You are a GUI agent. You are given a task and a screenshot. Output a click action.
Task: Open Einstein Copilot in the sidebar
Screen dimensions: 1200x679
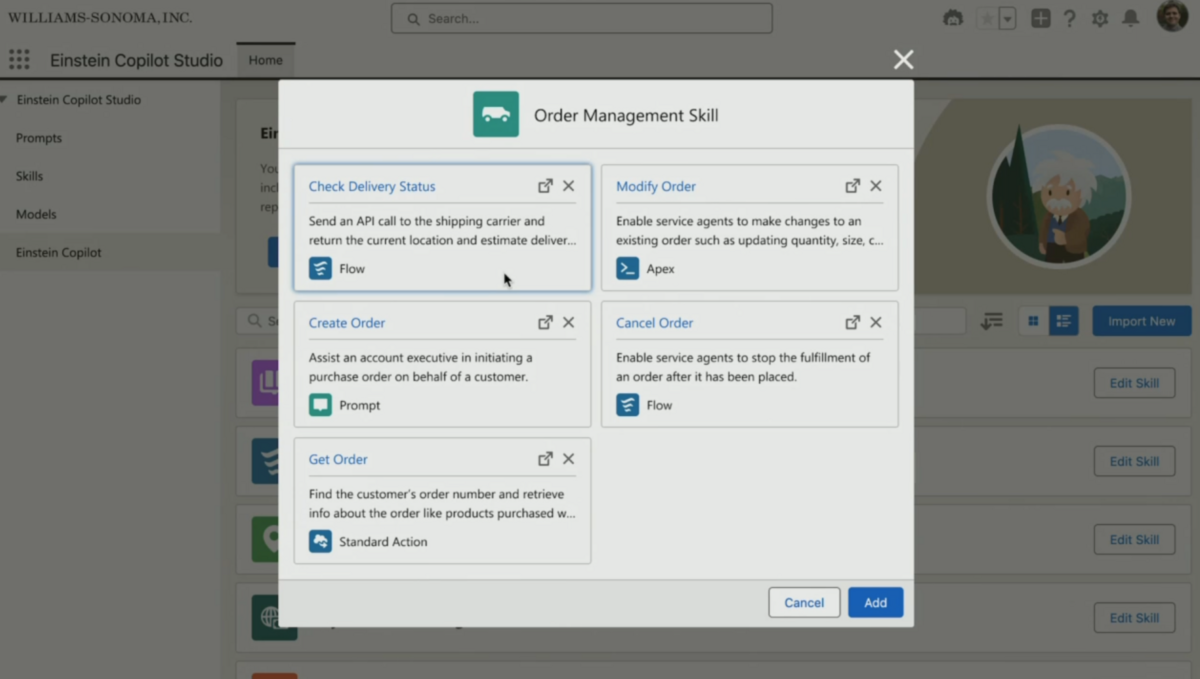[59, 253]
